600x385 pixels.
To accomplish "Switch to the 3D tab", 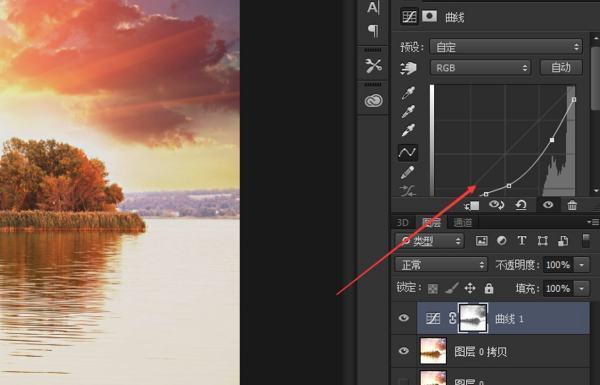I will click(402, 222).
